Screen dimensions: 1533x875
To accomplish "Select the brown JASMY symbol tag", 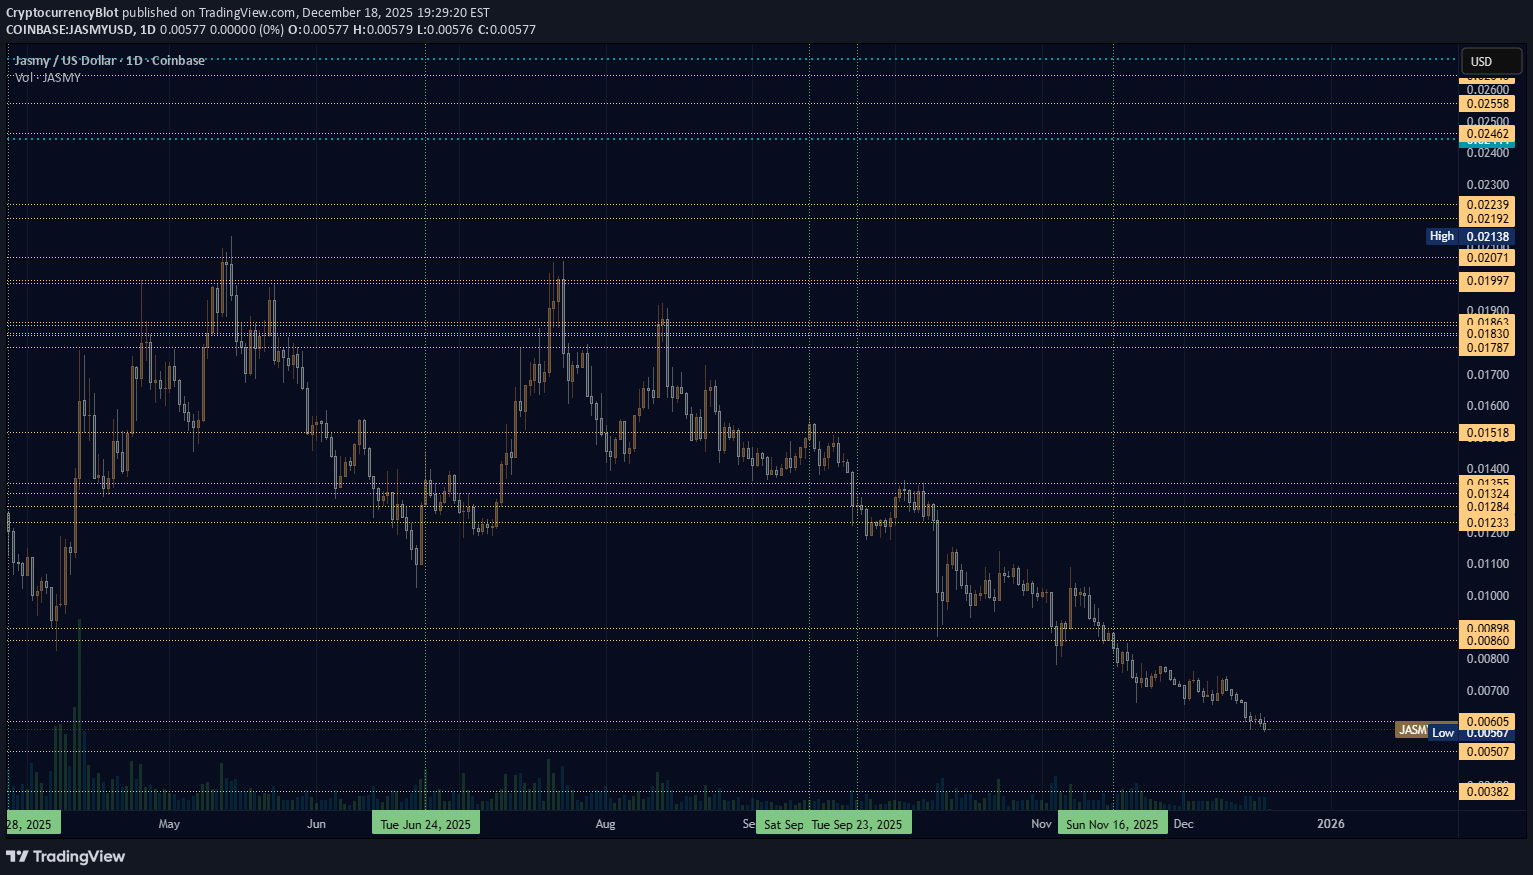I will coord(1411,730).
